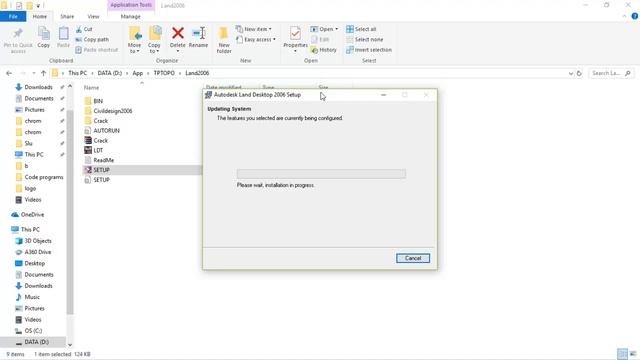Click the Properties icon
Viewport: 640px width, 360px height.
[x=295, y=33]
